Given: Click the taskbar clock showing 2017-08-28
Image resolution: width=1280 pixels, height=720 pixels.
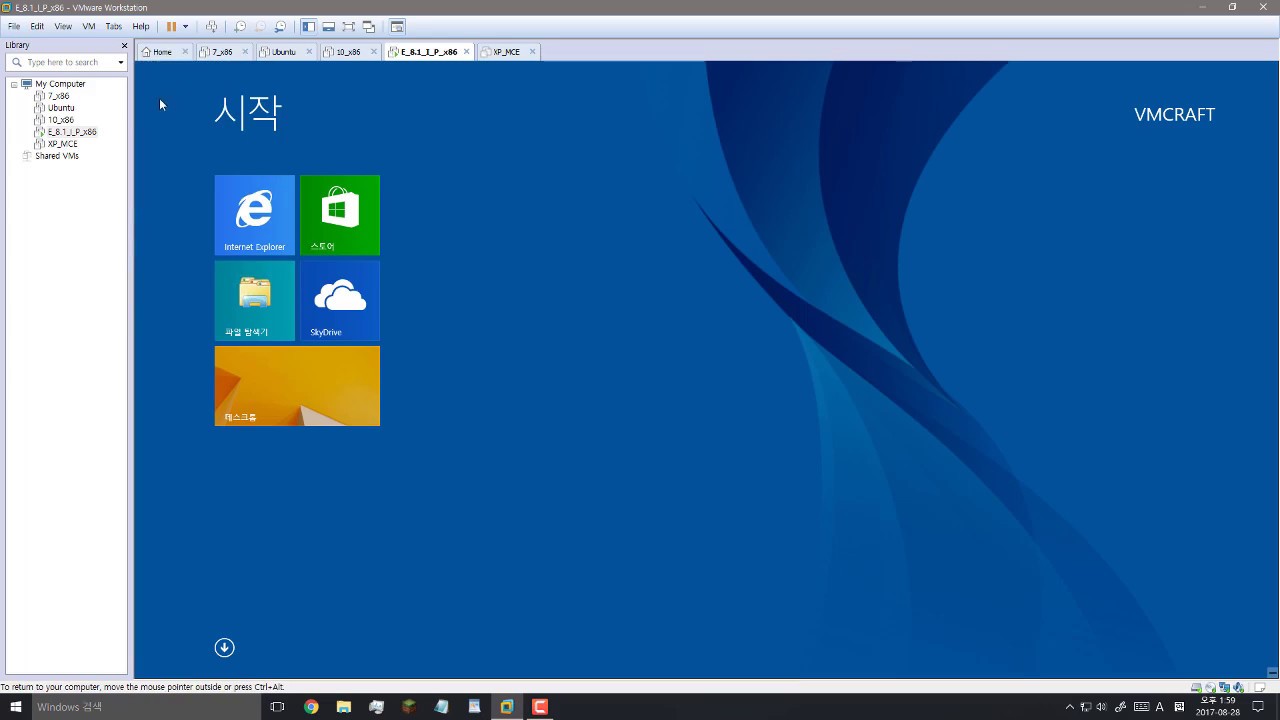Looking at the screenshot, I should click(1217, 707).
